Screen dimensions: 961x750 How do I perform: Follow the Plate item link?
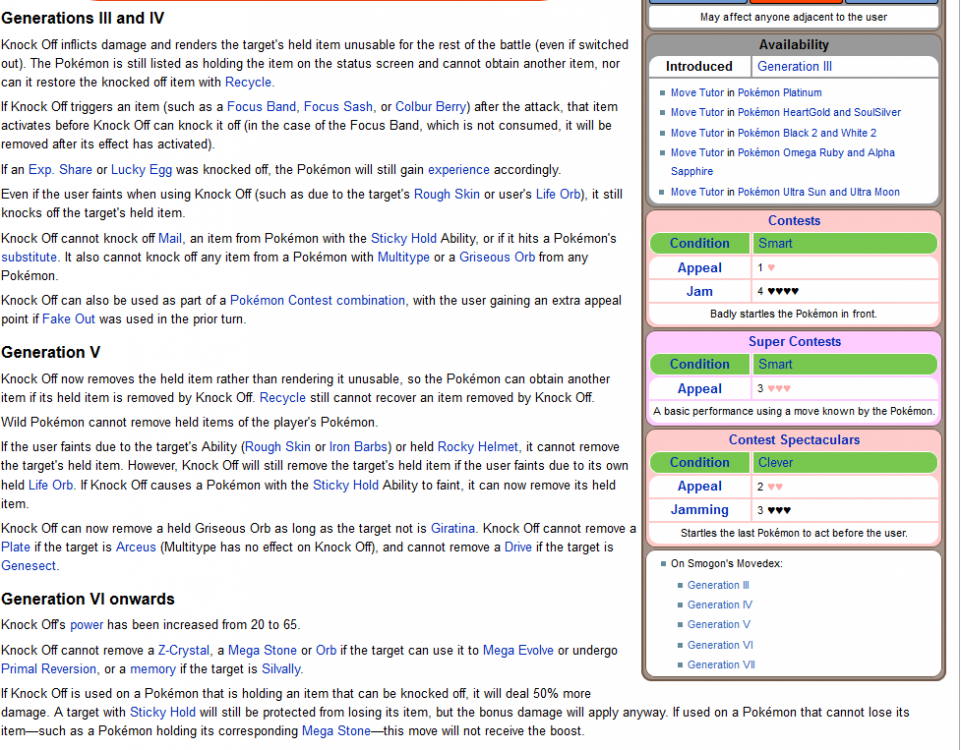(15, 547)
